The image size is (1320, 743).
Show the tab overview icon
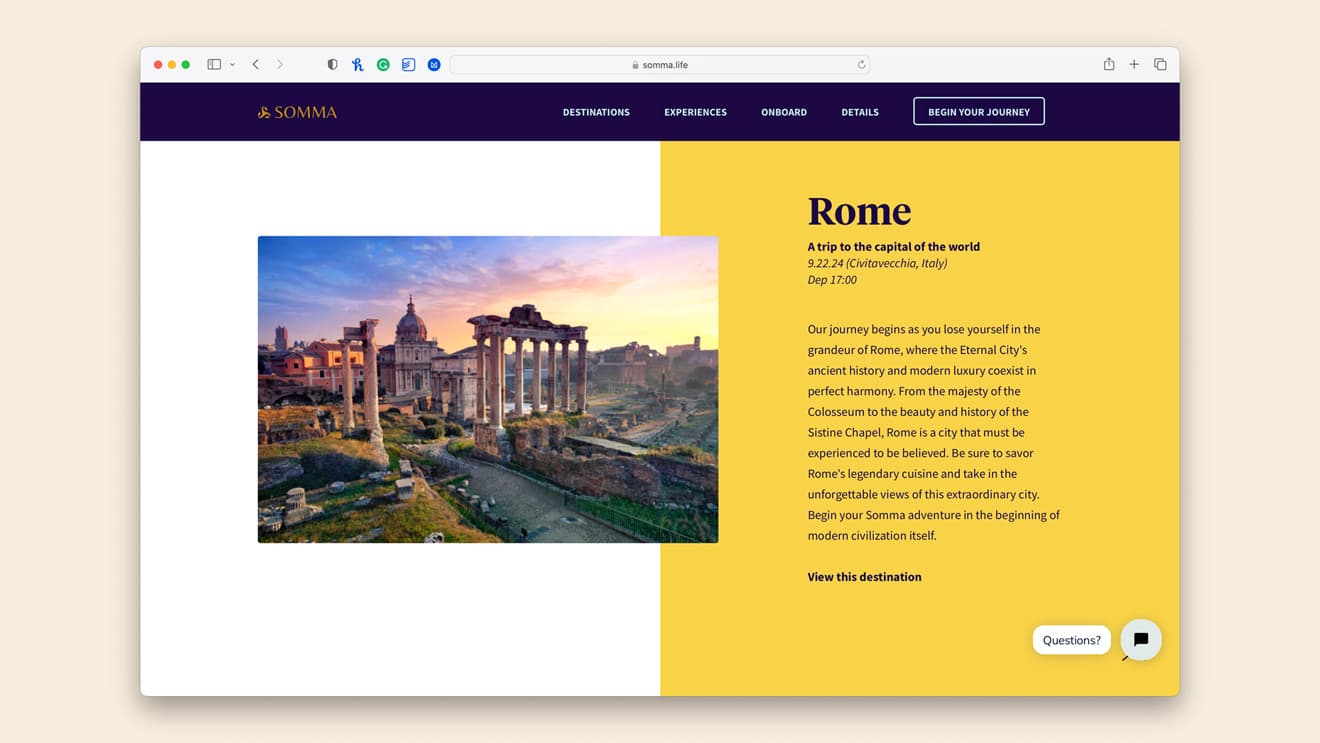click(x=1160, y=64)
